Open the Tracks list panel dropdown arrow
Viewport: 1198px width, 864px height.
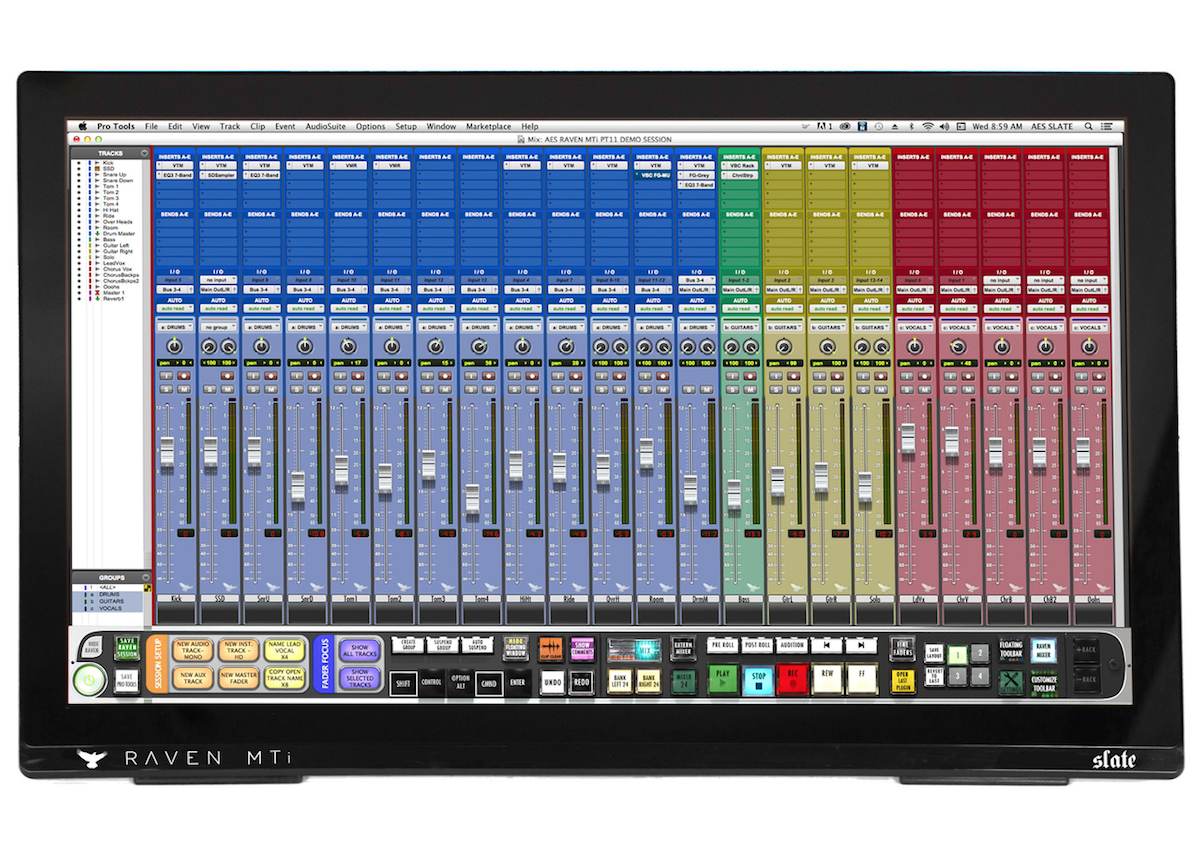144,154
